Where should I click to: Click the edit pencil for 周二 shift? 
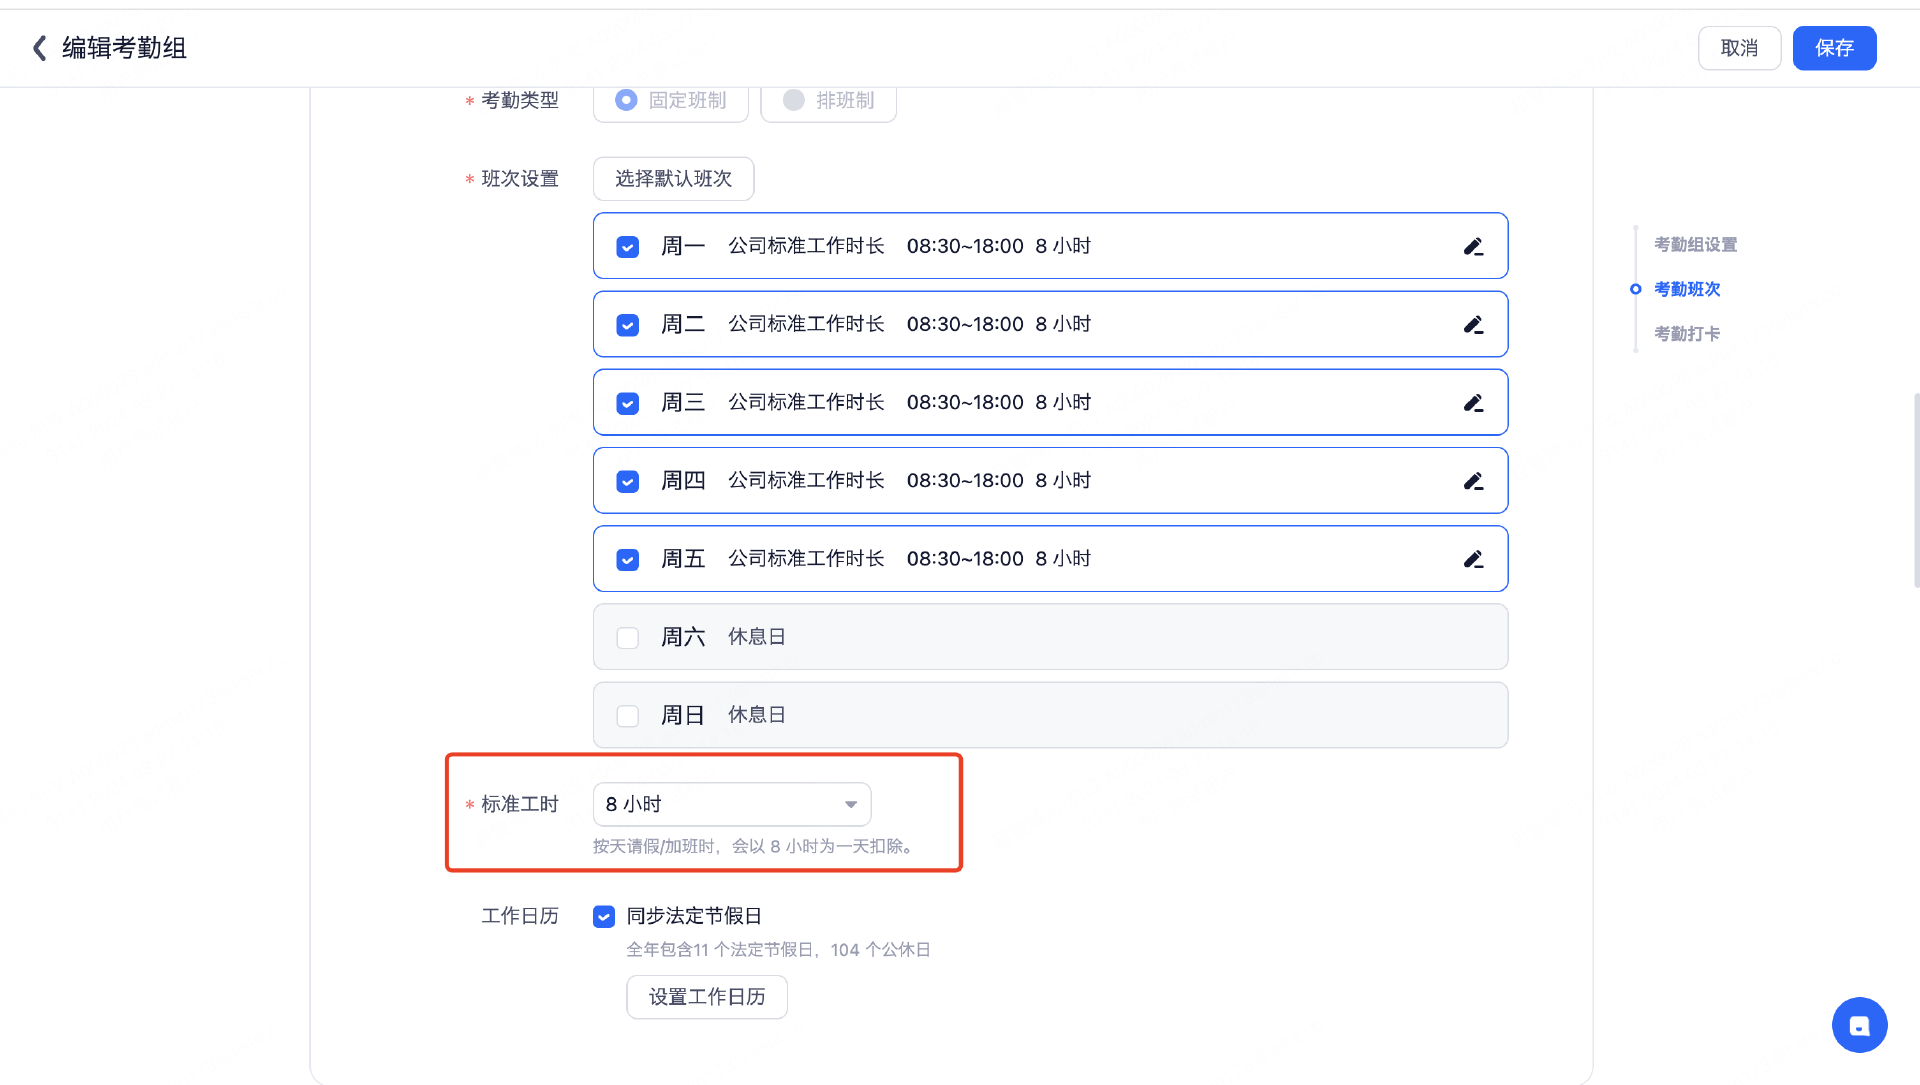1473,325
